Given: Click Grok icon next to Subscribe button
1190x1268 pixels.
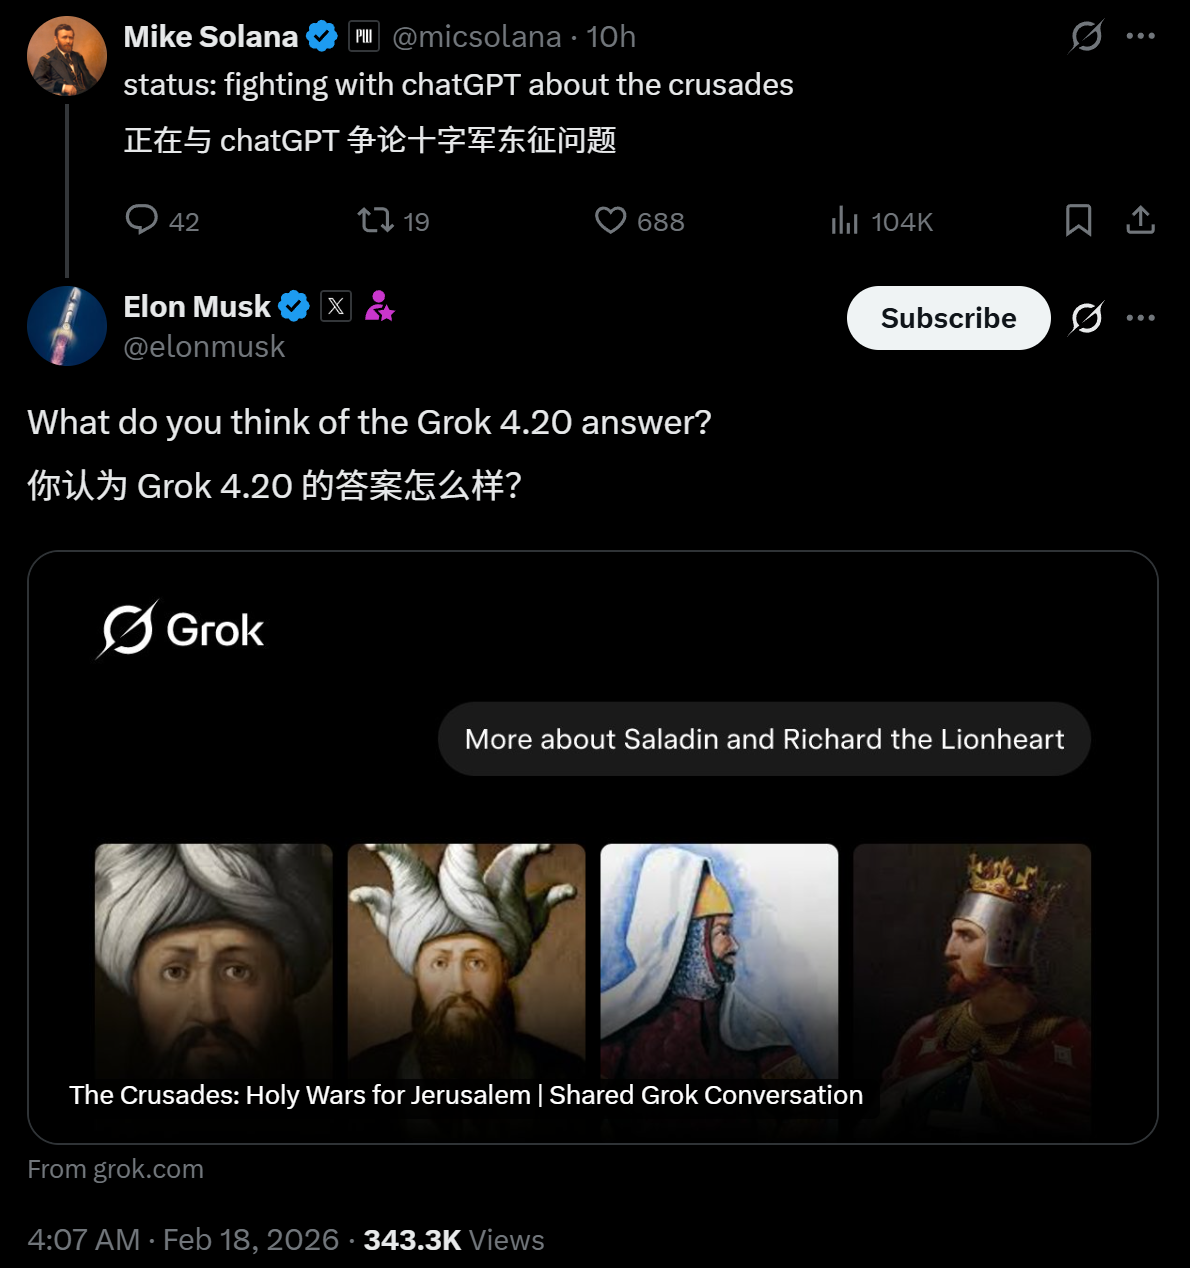Looking at the screenshot, I should coord(1086,318).
